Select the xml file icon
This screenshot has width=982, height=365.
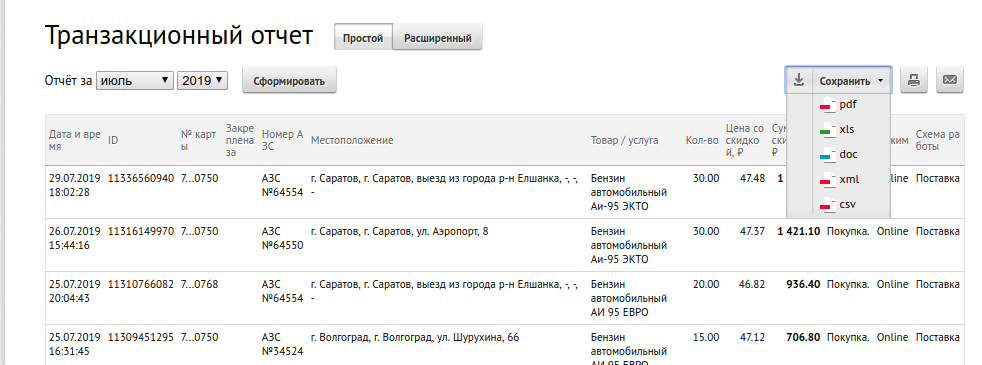tap(827, 180)
